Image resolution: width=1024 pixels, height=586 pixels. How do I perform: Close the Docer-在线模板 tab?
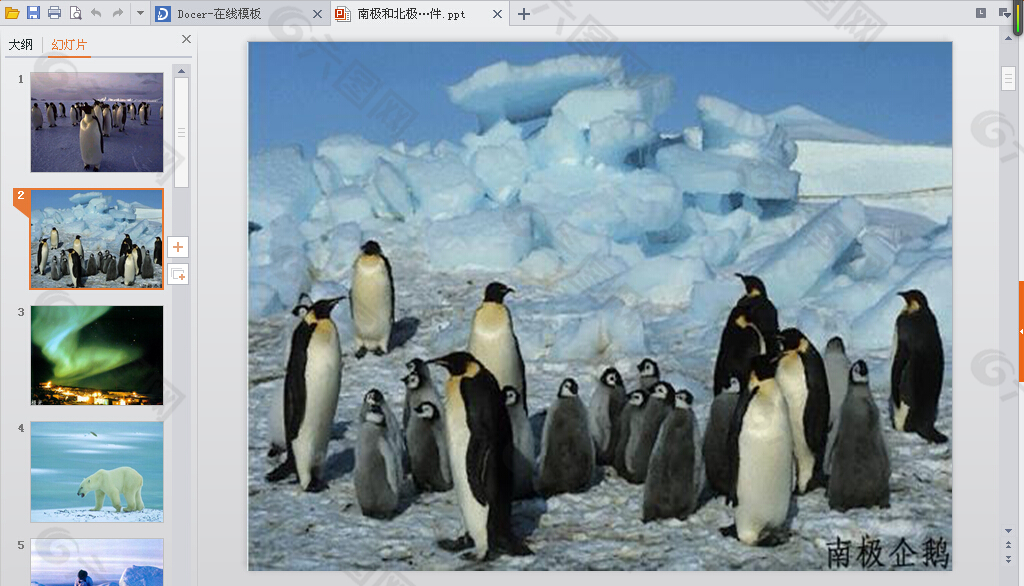click(x=317, y=14)
